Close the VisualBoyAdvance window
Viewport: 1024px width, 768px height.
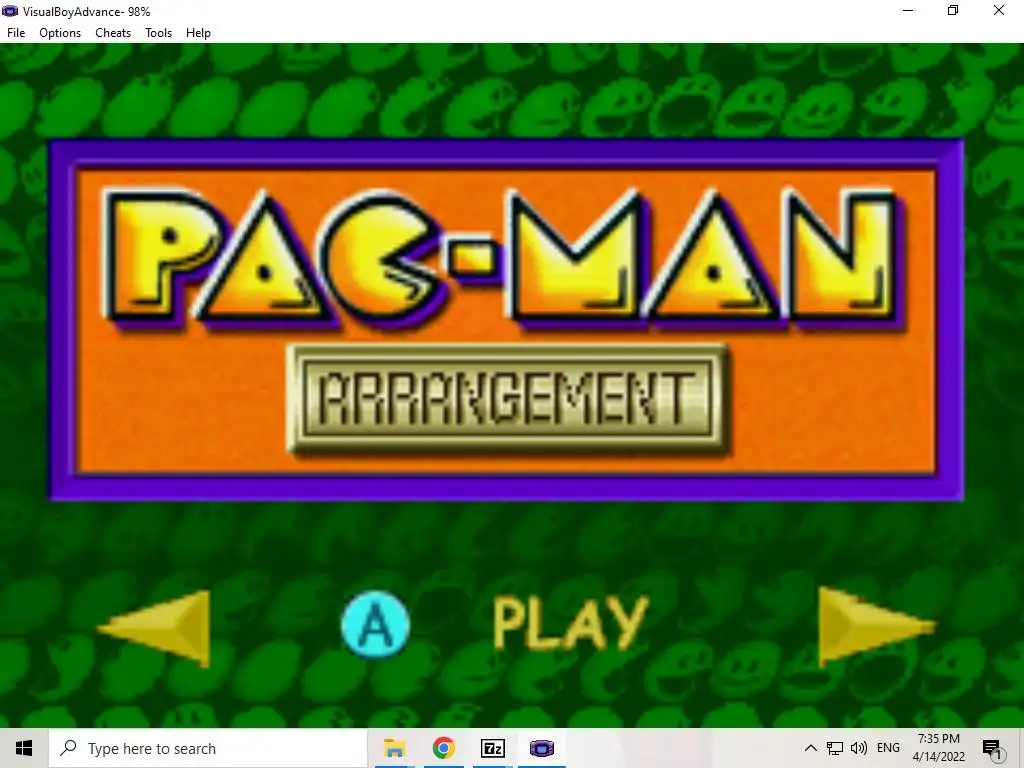[x=999, y=10]
